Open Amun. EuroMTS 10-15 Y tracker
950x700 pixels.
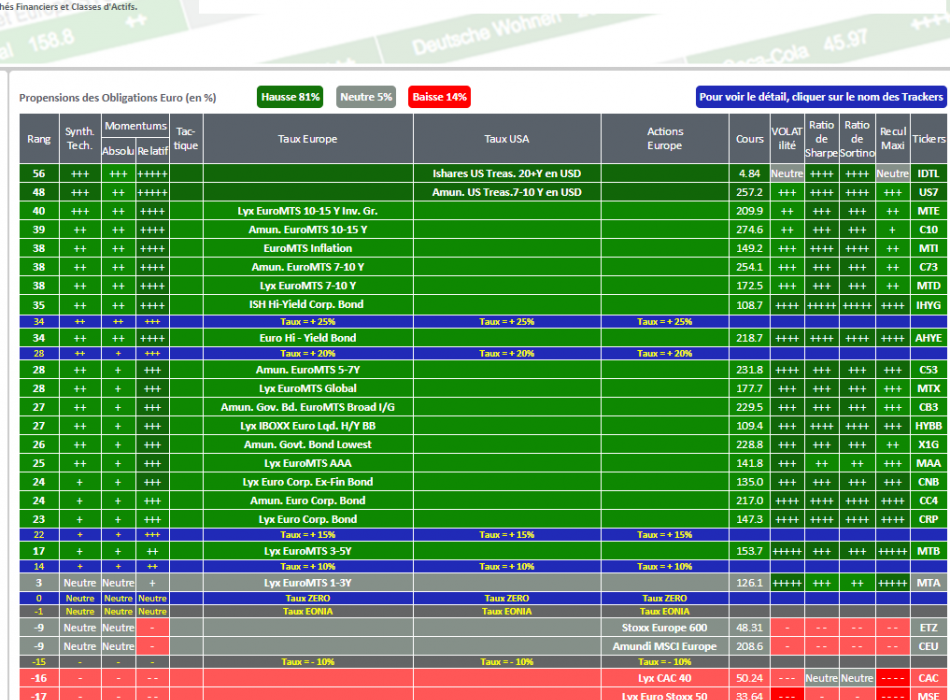pyautogui.click(x=307, y=230)
